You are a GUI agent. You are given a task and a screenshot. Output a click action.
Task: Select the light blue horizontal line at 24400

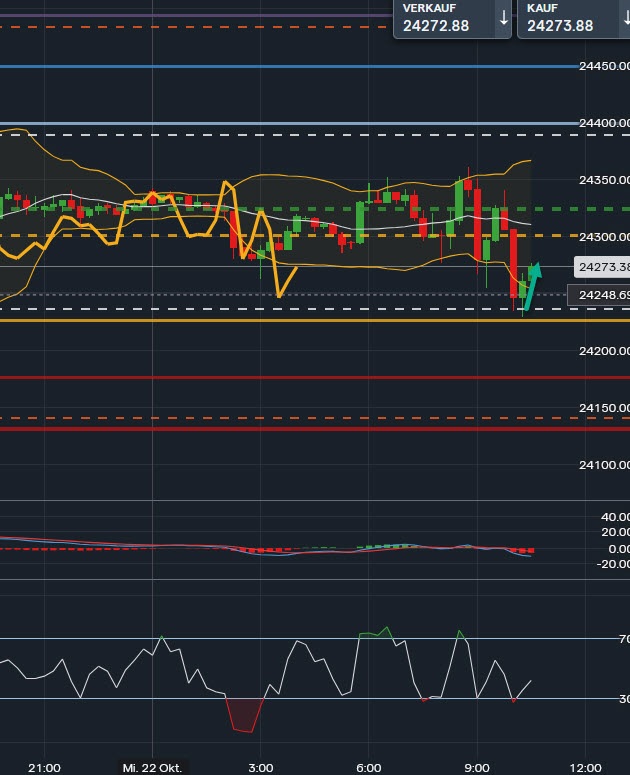(x=300, y=124)
